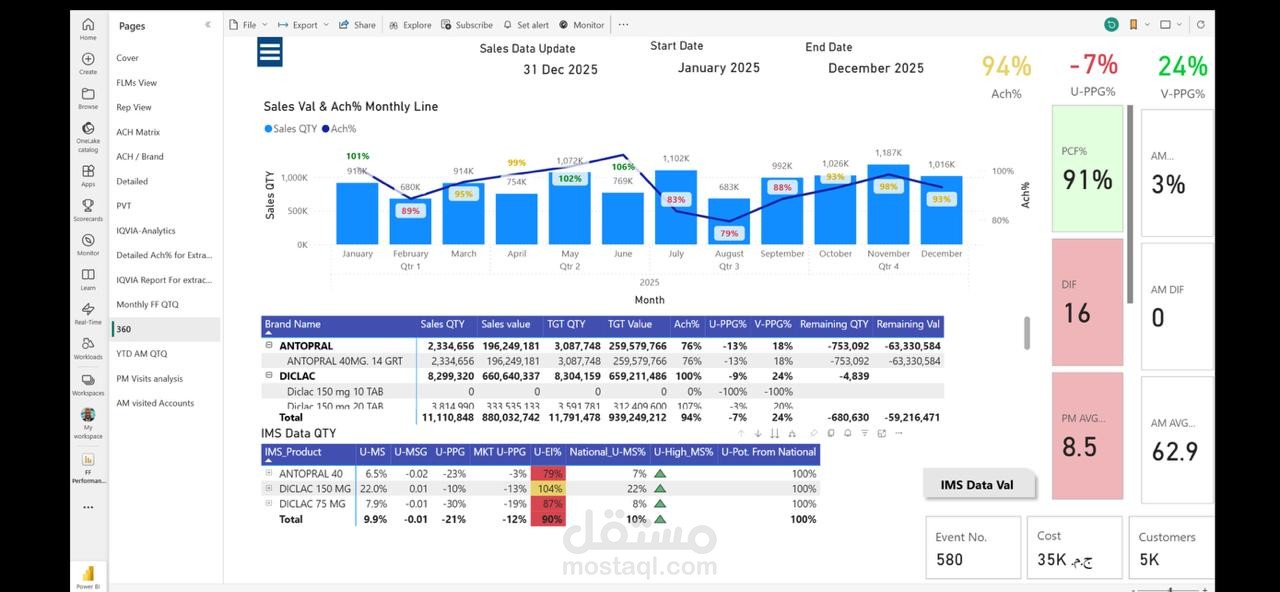Click the Sales QTY legend swatch
This screenshot has height=592, width=1280.
[x=268, y=129]
